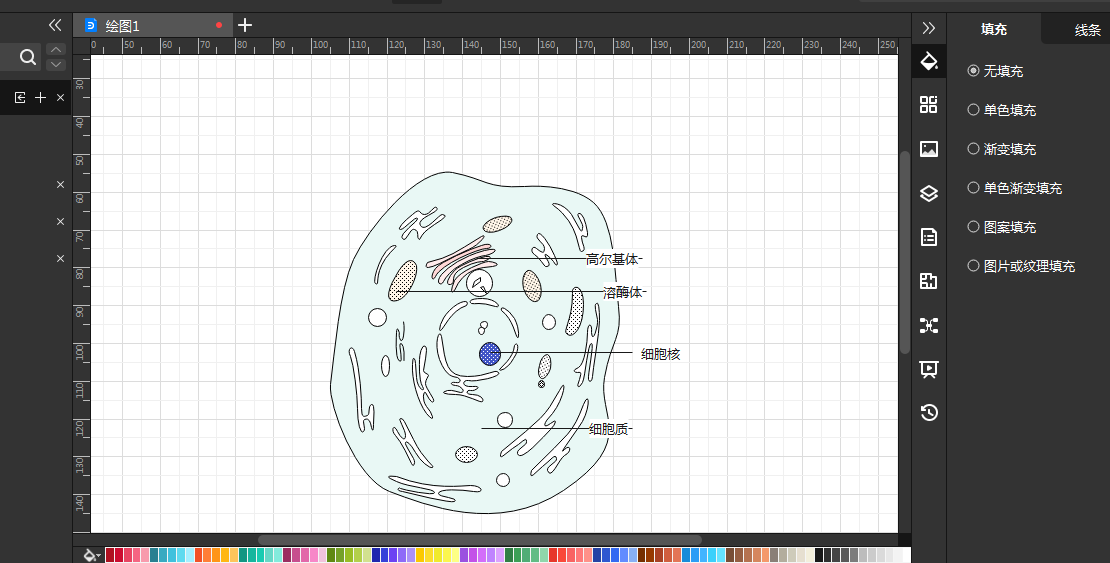Open the four-squares theme panel icon
The image size is (1110, 563).
929,105
